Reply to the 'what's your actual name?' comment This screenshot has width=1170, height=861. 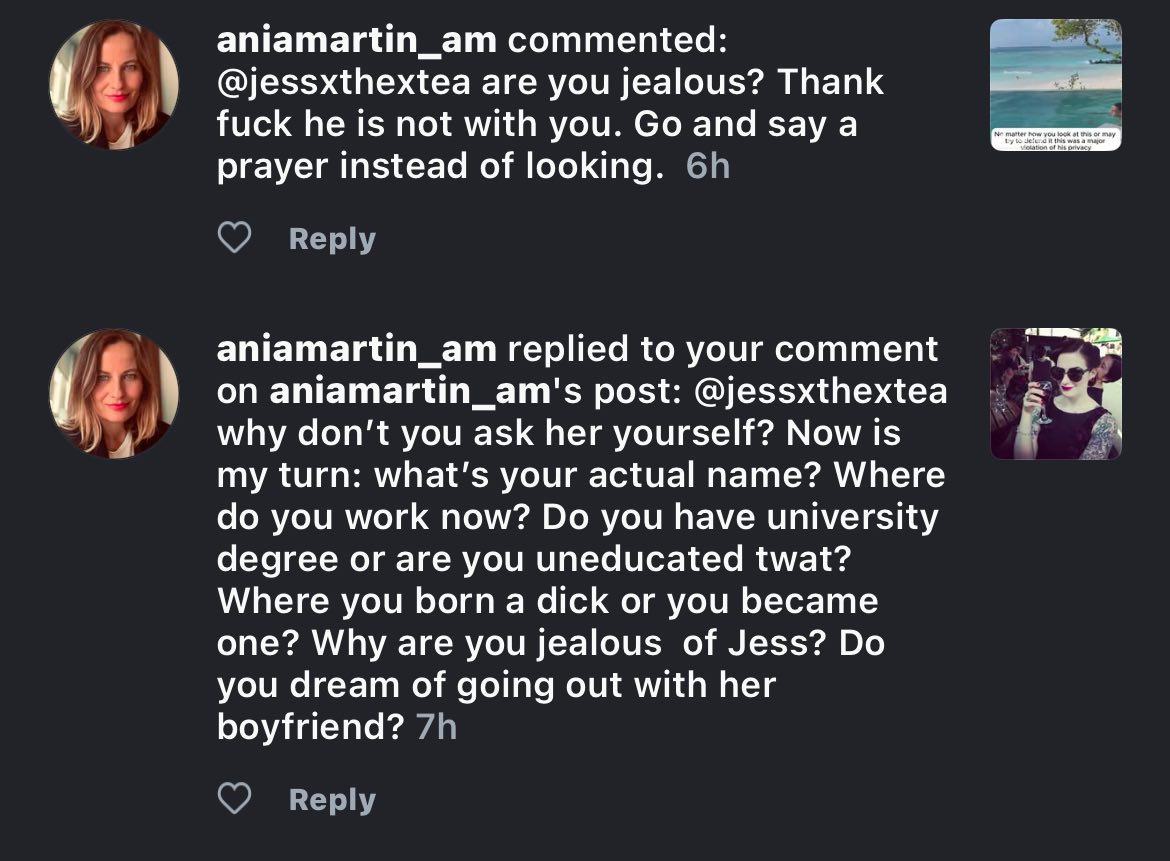pos(331,800)
